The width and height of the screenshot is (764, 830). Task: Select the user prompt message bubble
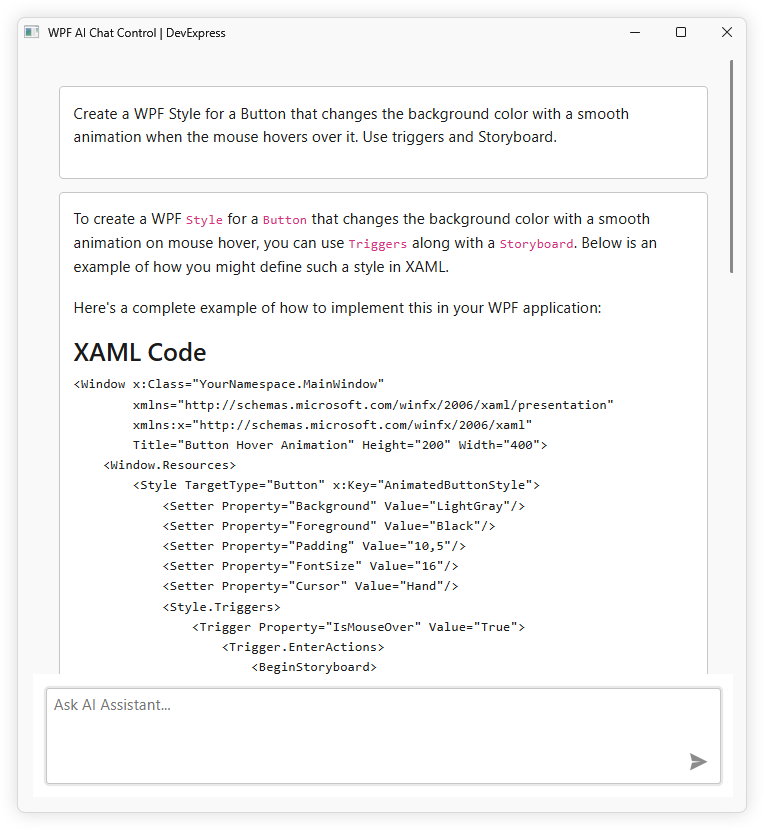click(383, 132)
